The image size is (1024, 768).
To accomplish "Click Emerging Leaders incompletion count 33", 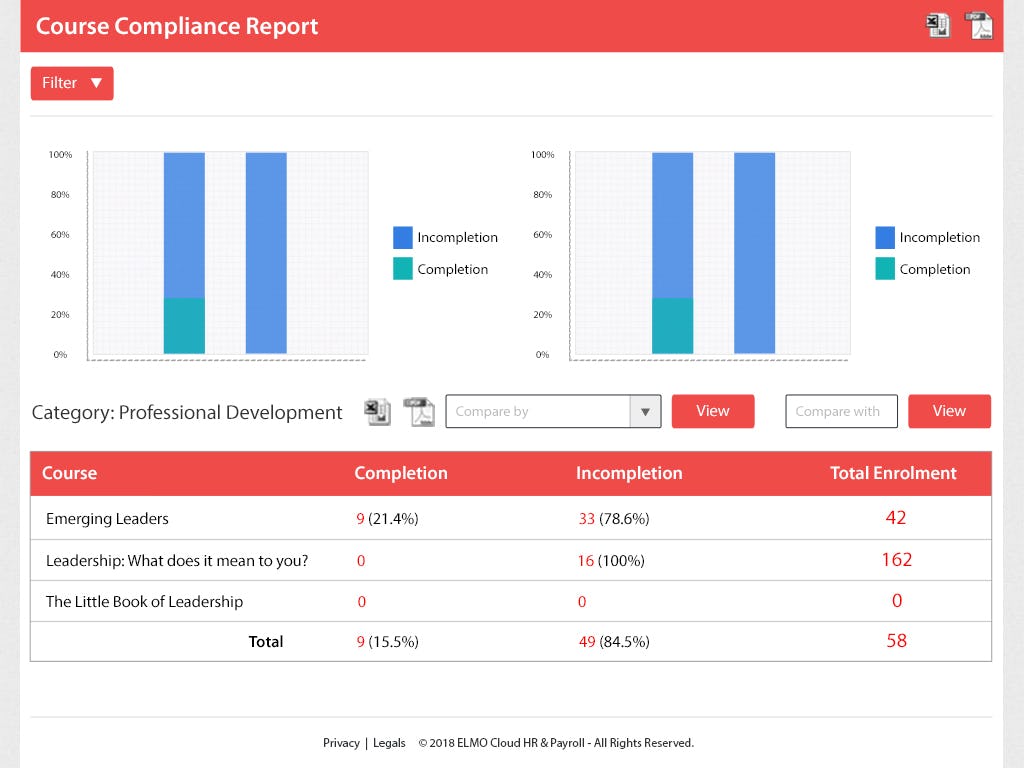I will (586, 519).
